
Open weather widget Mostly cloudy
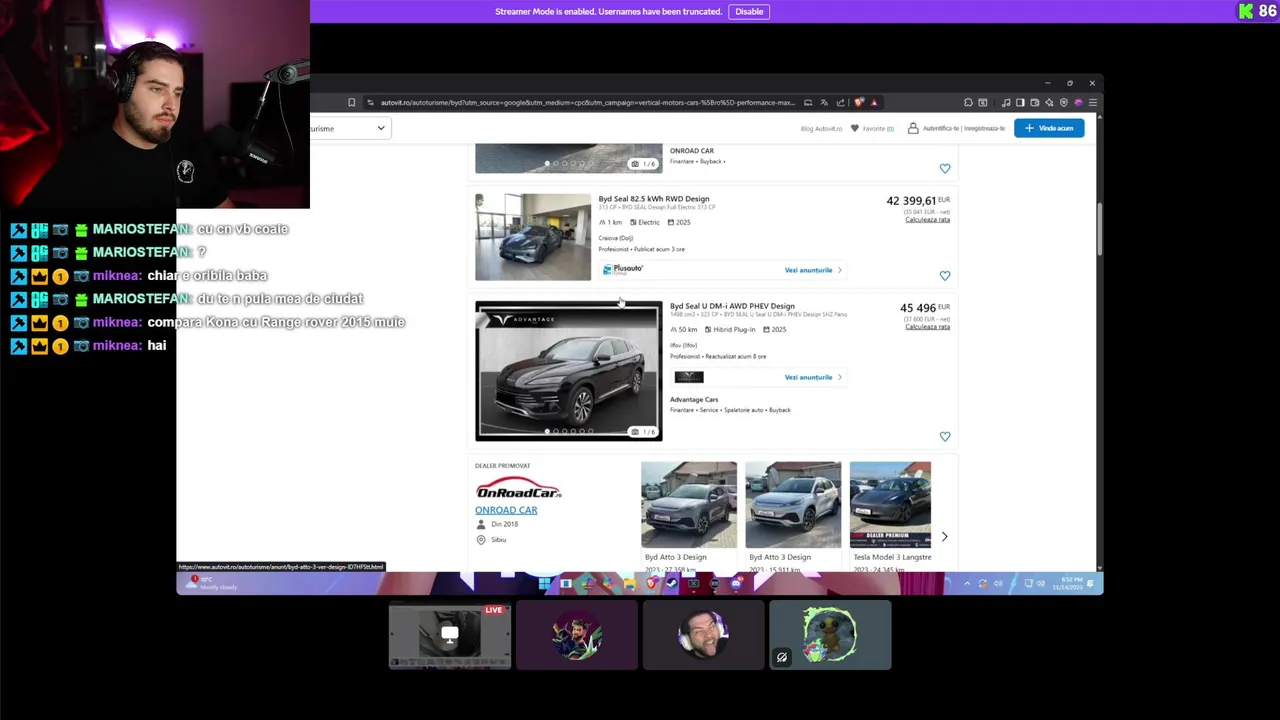(212, 583)
